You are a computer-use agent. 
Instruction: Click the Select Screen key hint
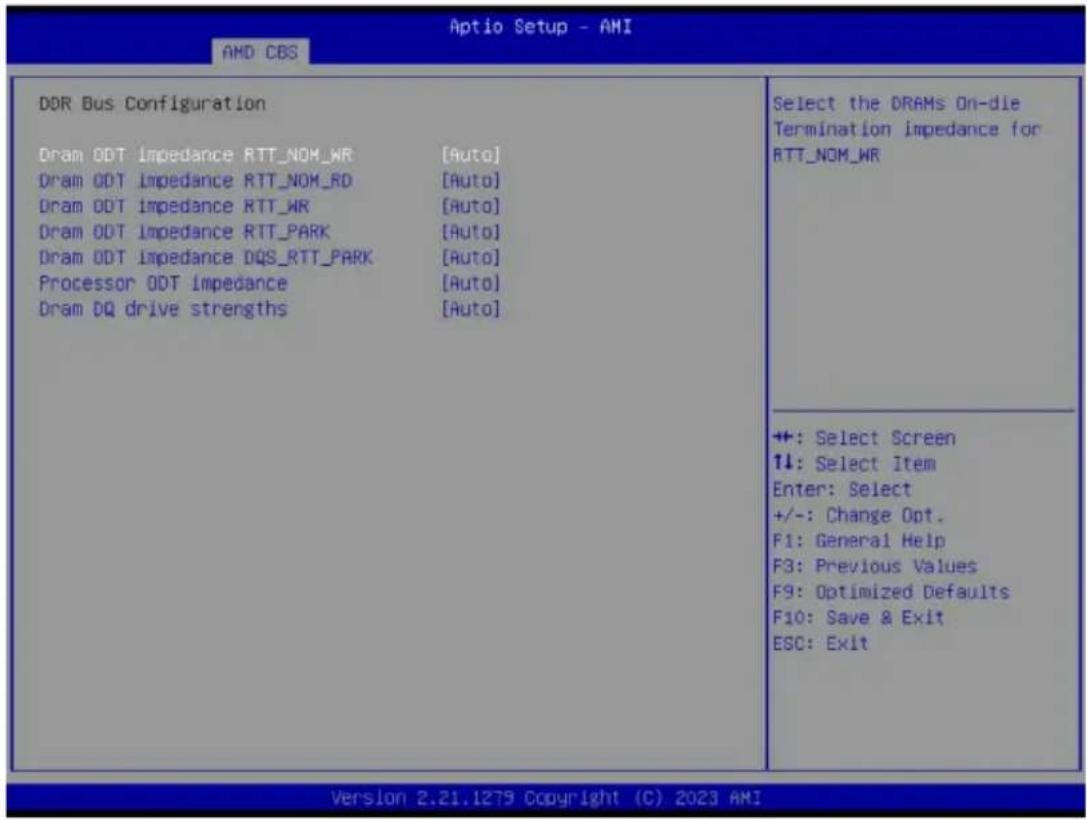pos(864,437)
